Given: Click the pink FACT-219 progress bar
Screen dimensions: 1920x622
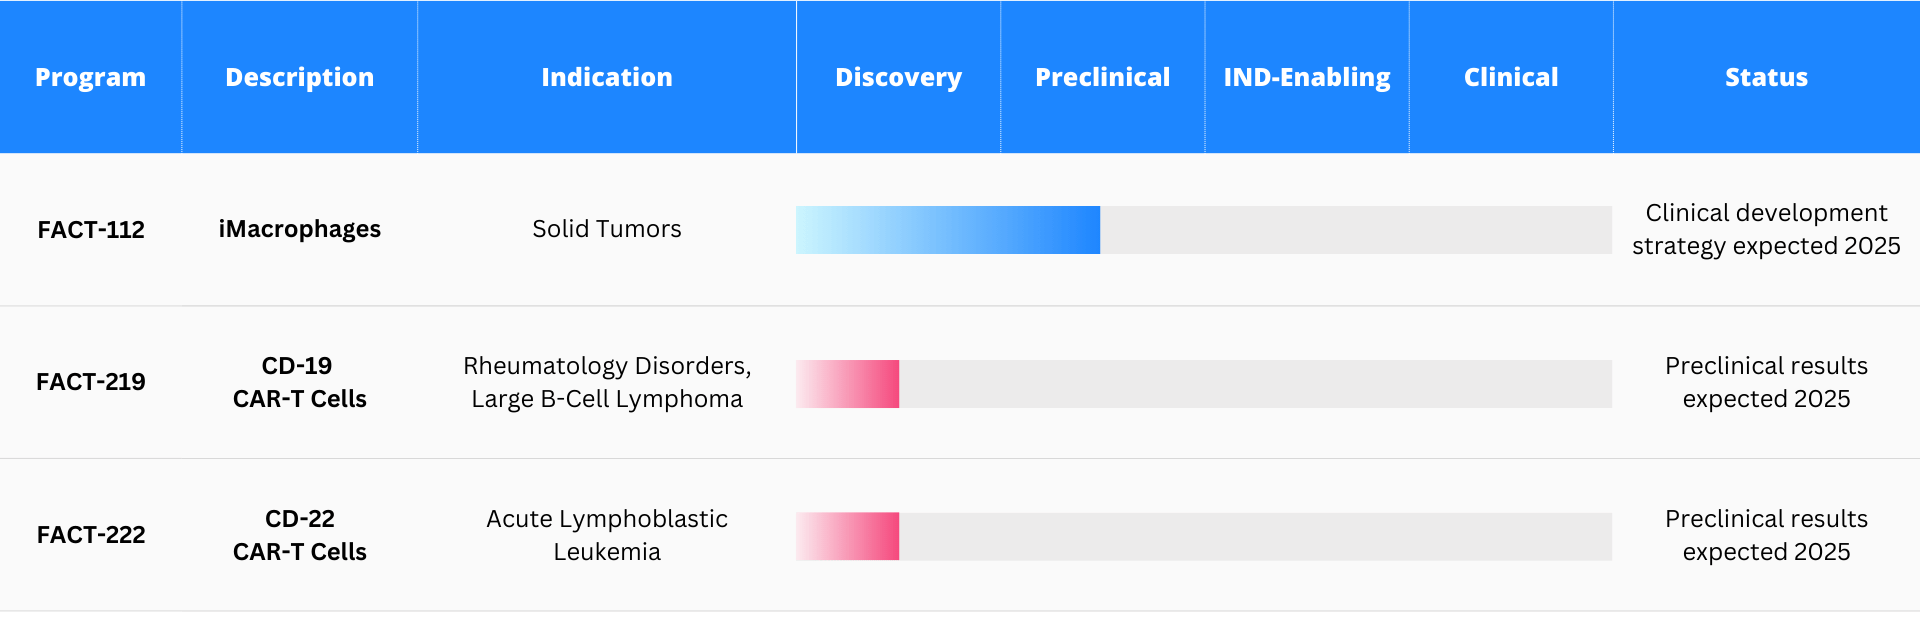Looking at the screenshot, I should (x=848, y=384).
